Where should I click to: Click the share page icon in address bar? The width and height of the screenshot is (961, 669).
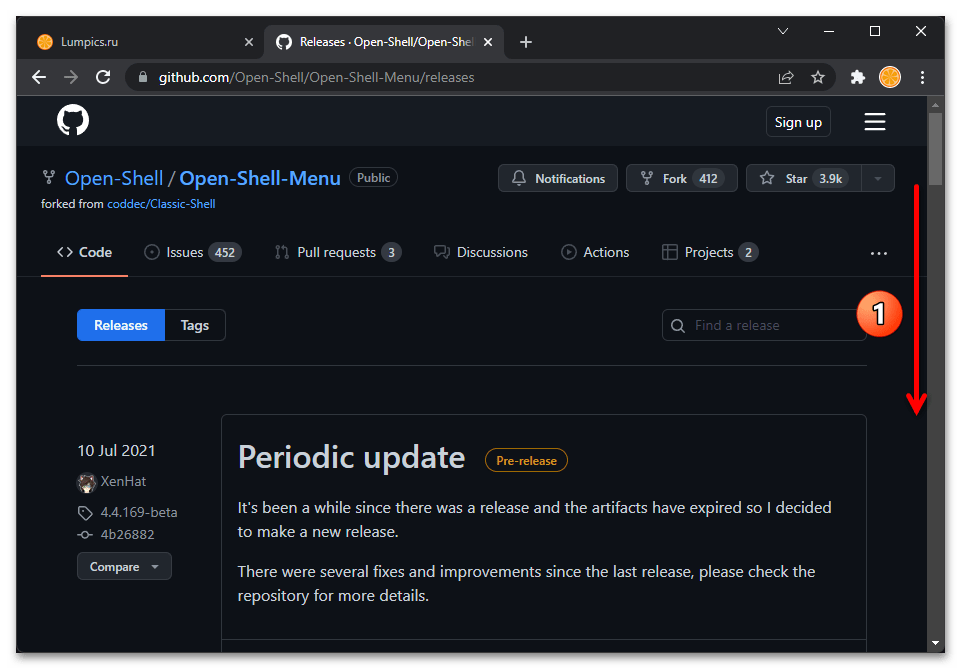pyautogui.click(x=786, y=77)
